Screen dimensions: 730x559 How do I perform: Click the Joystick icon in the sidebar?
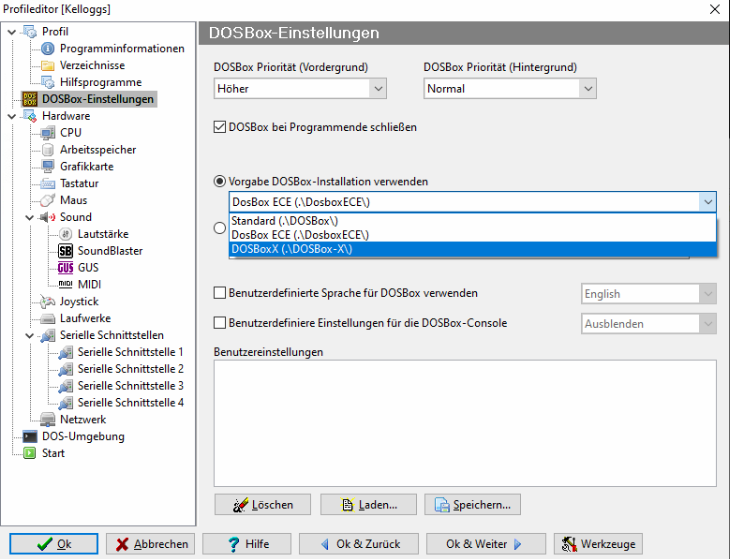pyautogui.click(x=48, y=302)
